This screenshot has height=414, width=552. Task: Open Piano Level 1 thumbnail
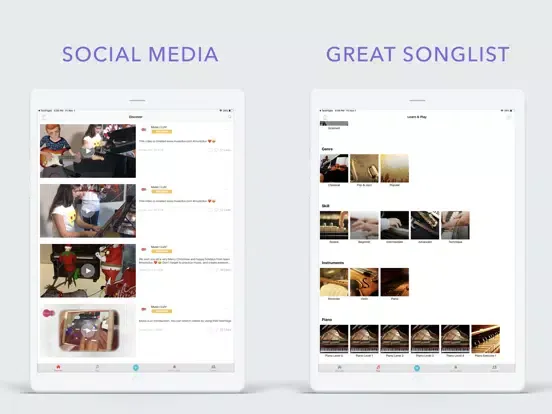coord(364,339)
